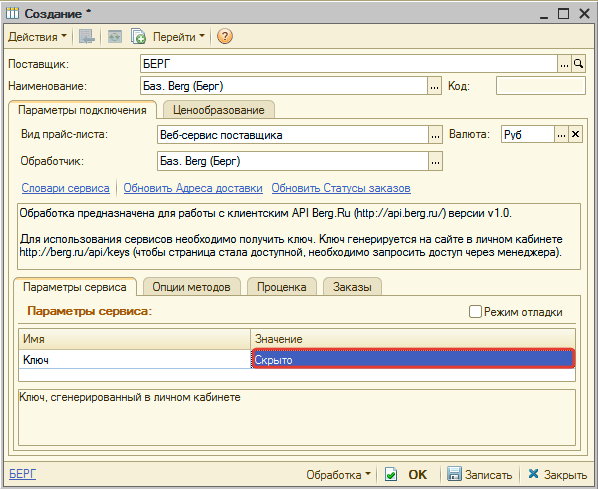This screenshot has width=598, height=489.
Task: Open the help question mark icon
Action: (225, 37)
